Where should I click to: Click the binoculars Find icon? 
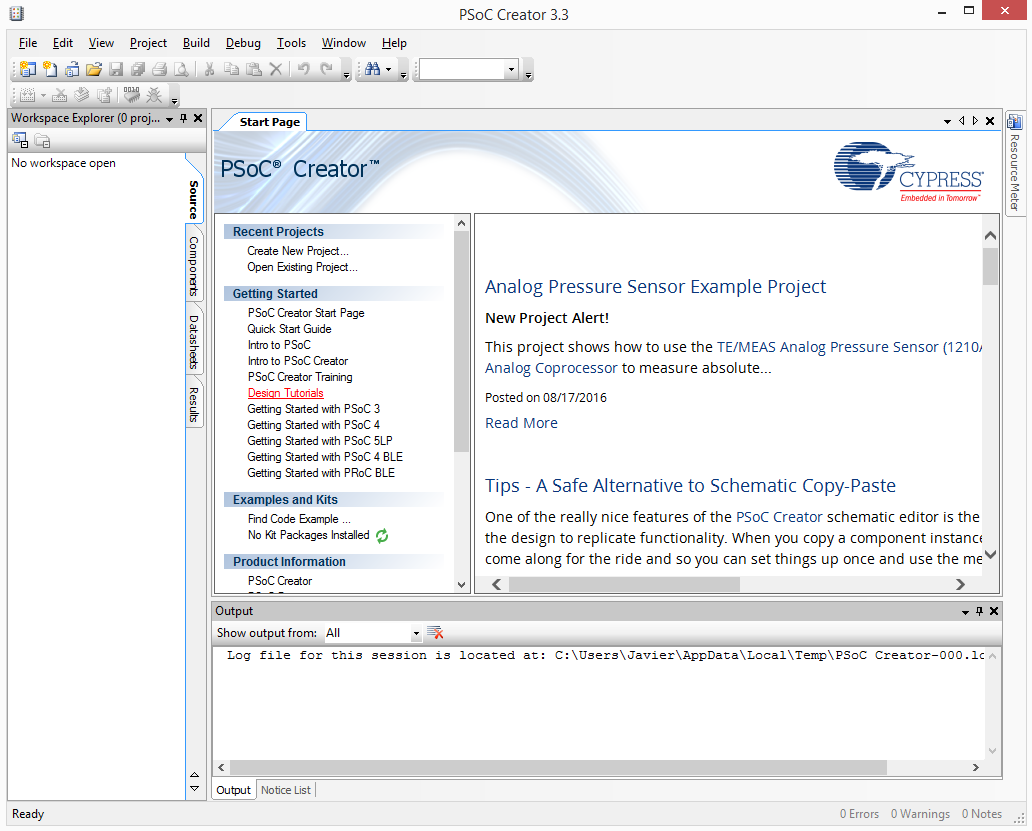click(373, 69)
